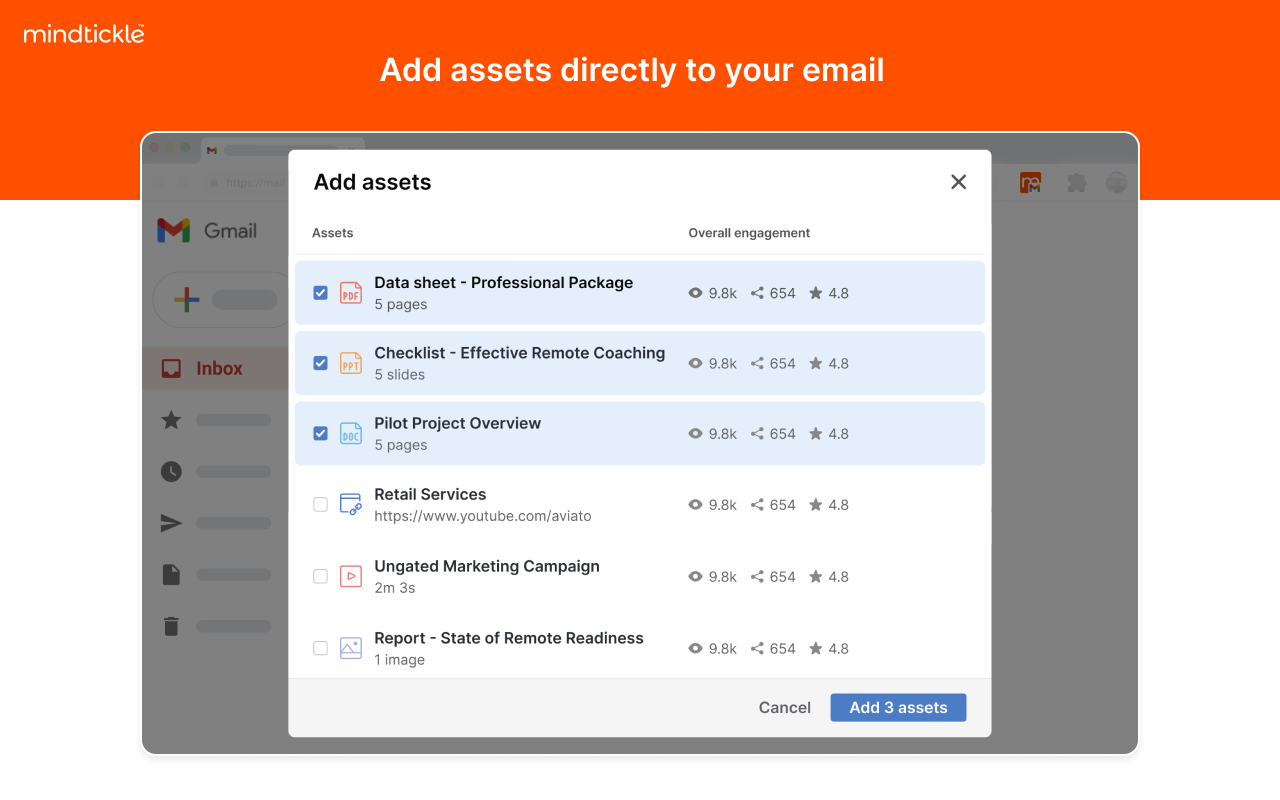The image size is (1280, 800).
Task: Enable the Ungated Marketing Campaign checkbox
Action: click(x=320, y=576)
